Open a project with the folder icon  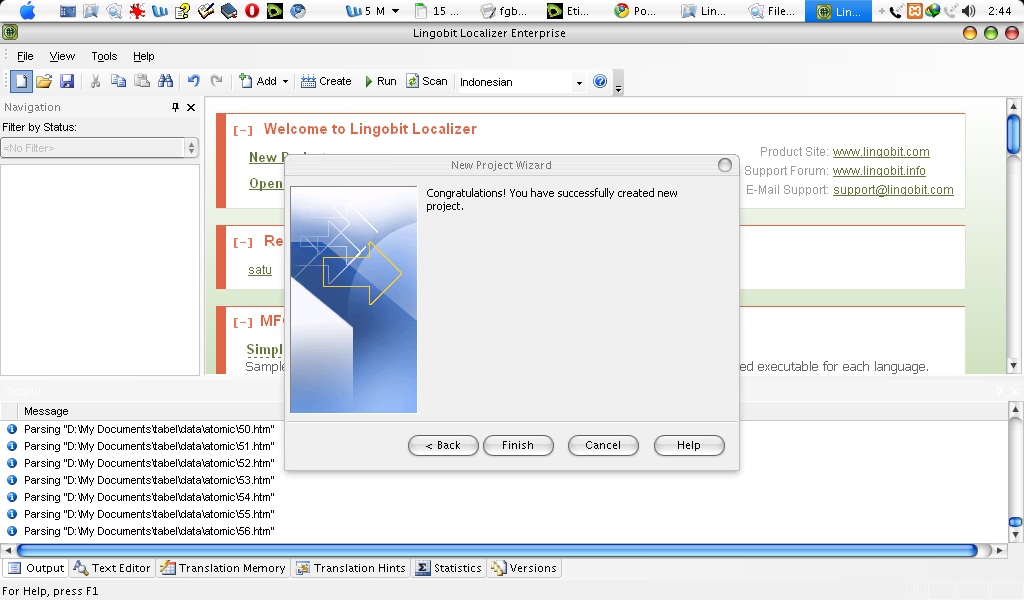pos(44,82)
